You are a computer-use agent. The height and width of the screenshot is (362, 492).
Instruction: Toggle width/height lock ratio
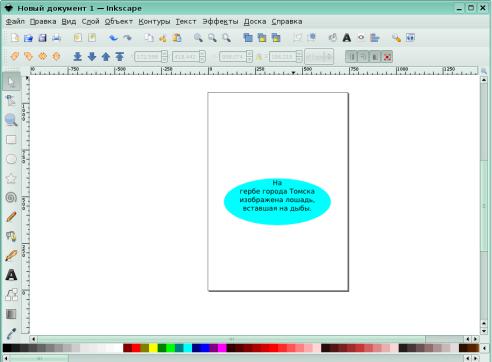point(259,57)
